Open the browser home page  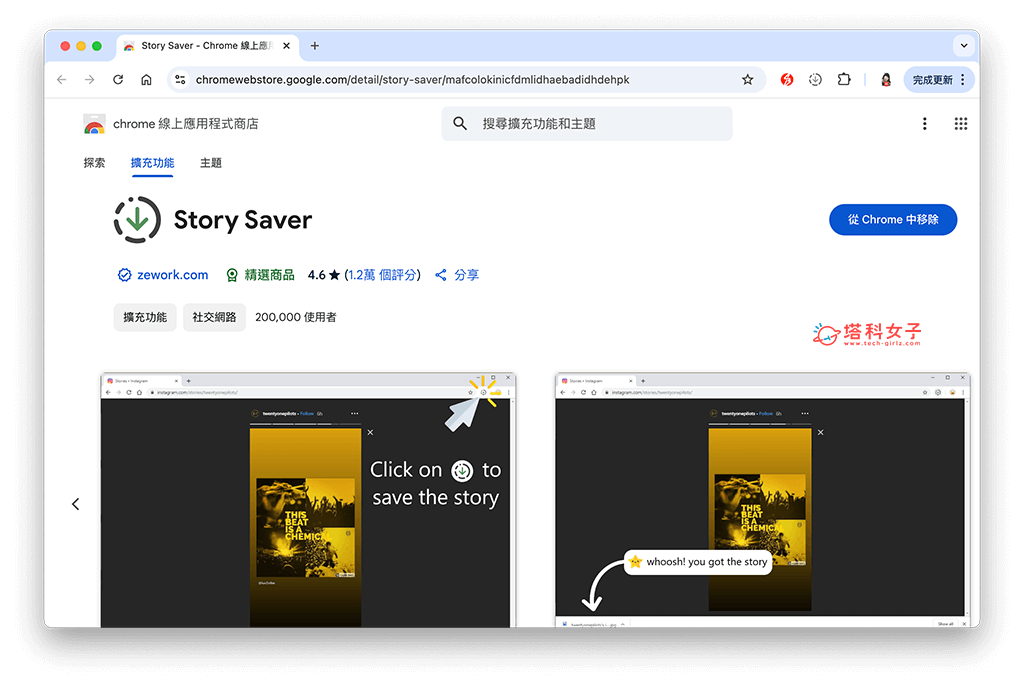pos(146,80)
